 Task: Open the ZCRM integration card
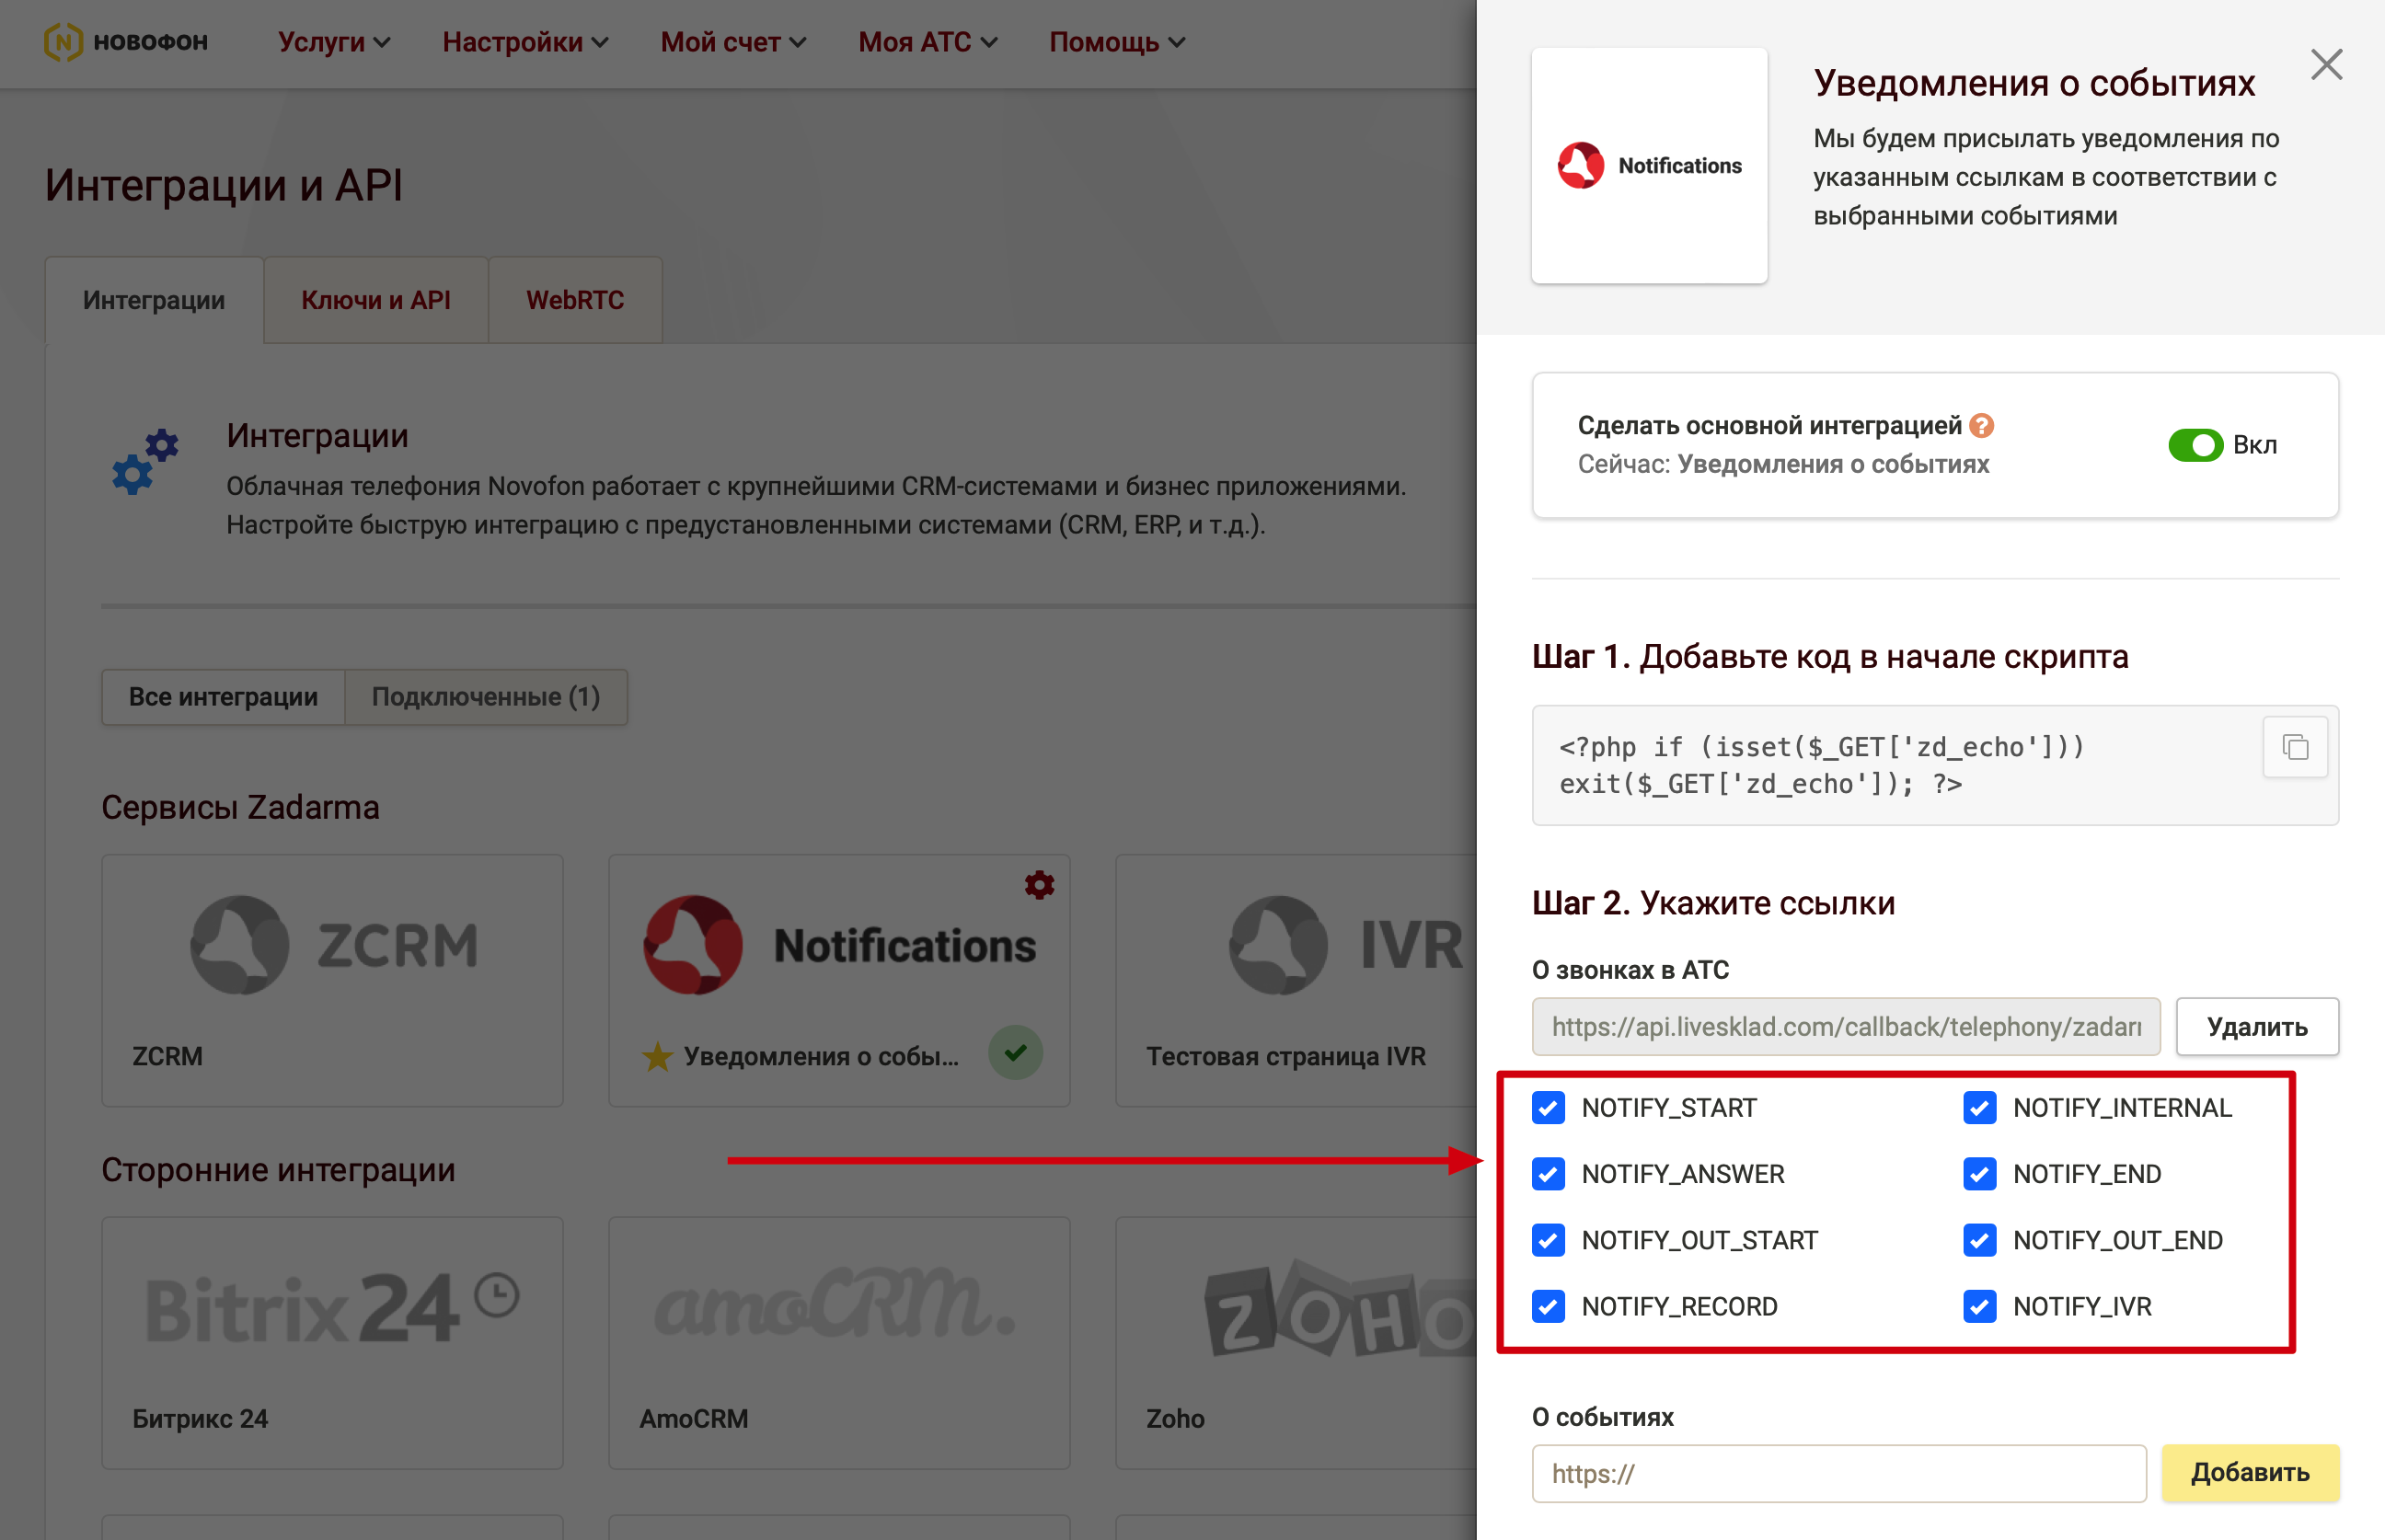pos(332,980)
